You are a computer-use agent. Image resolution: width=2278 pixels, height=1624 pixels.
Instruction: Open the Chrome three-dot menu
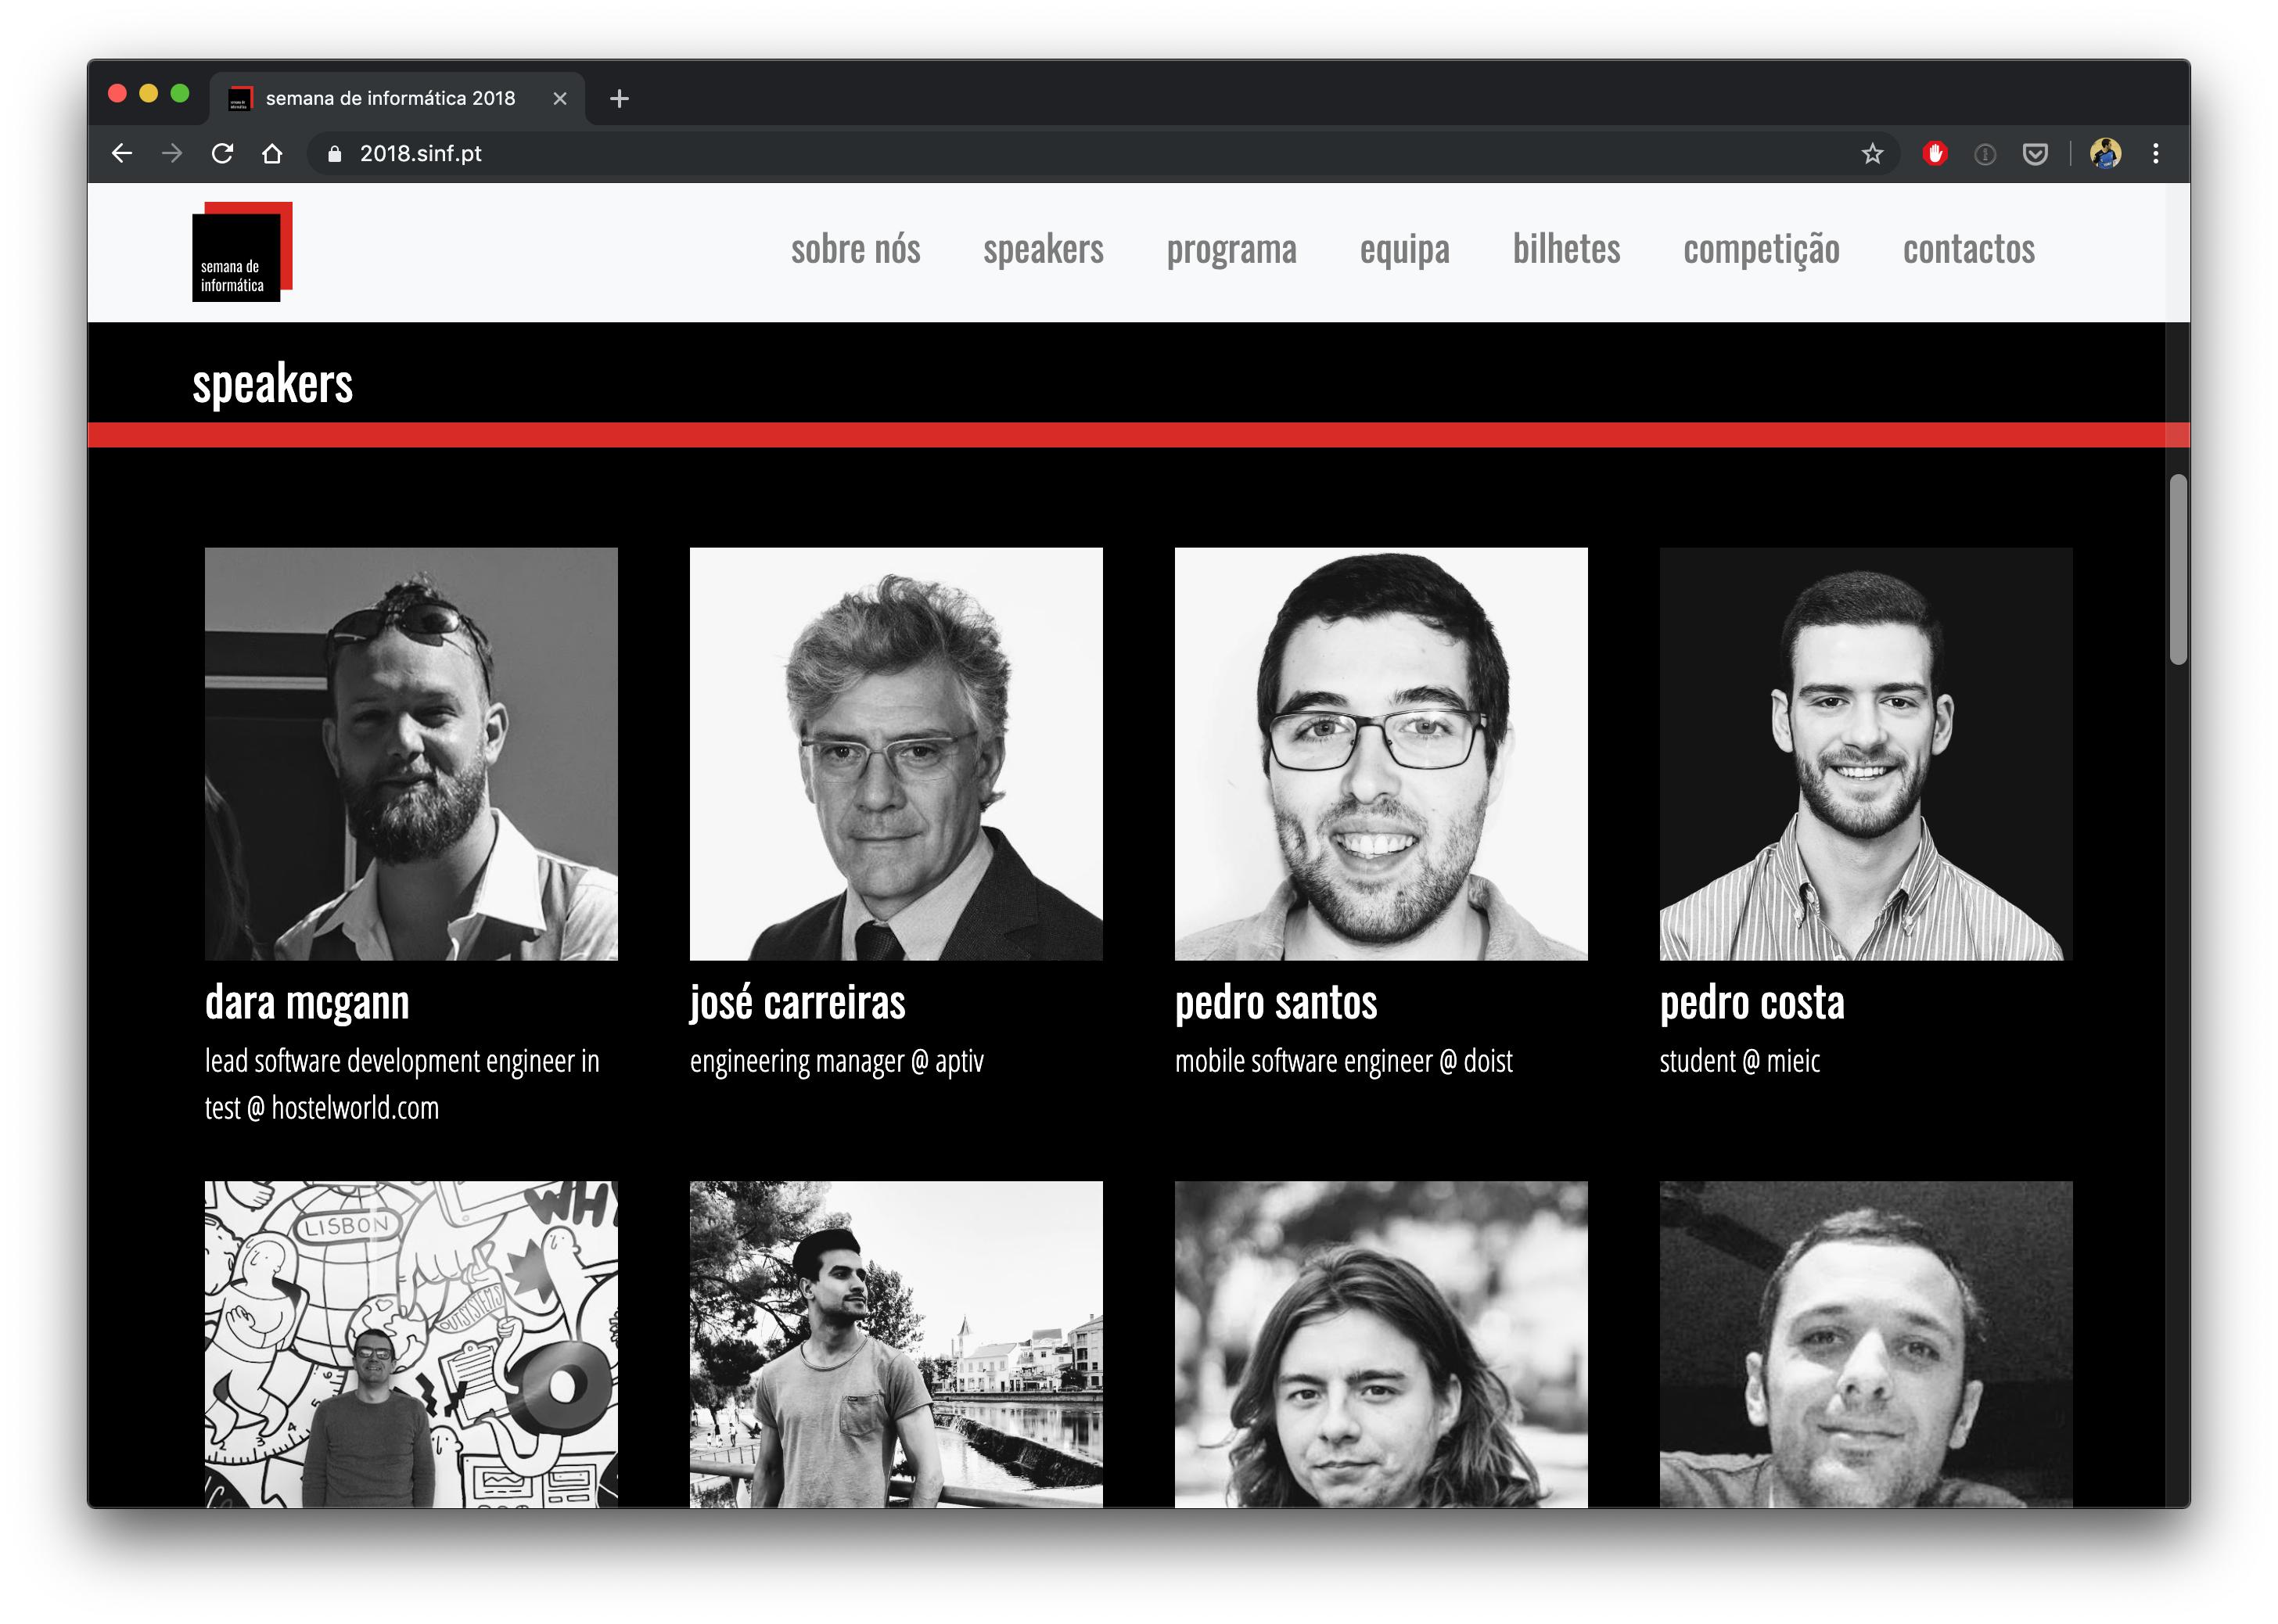pos(2155,153)
